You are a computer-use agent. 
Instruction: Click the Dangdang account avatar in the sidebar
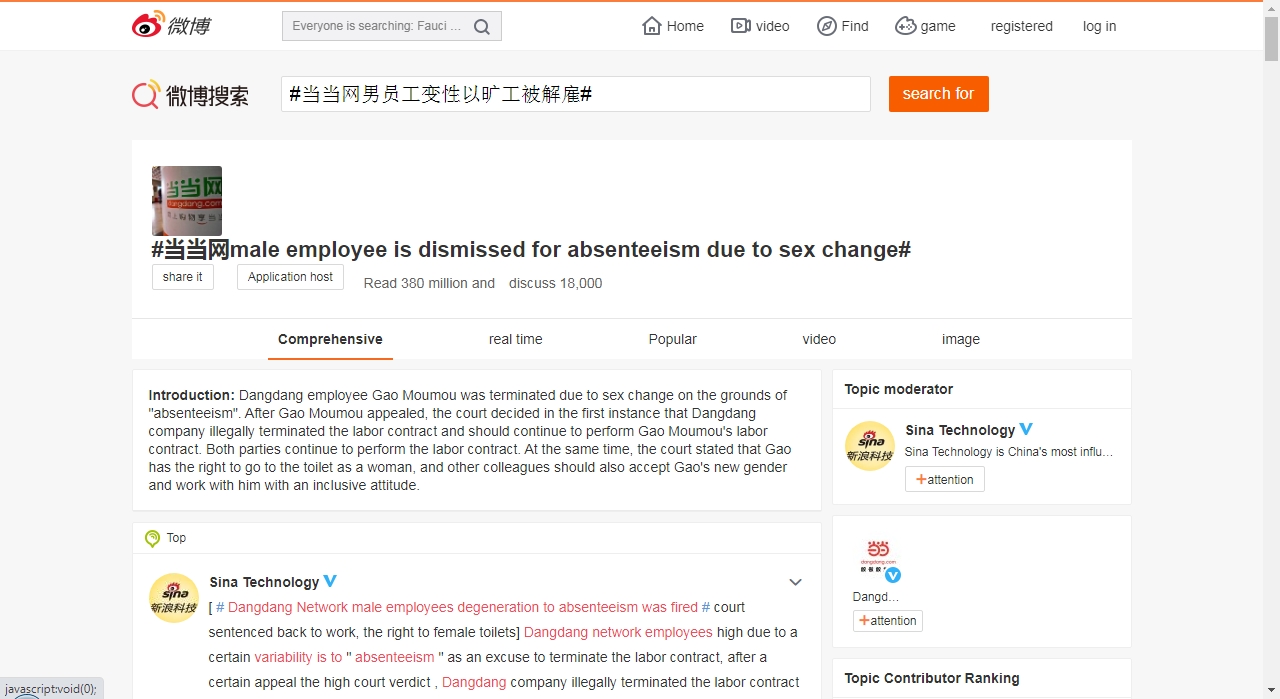[x=878, y=558]
